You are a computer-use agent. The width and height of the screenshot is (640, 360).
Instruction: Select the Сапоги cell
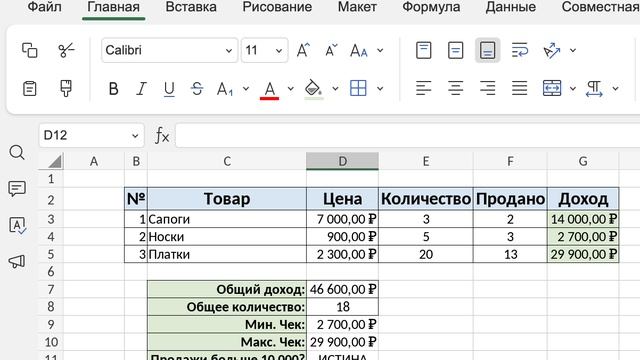[227, 219]
